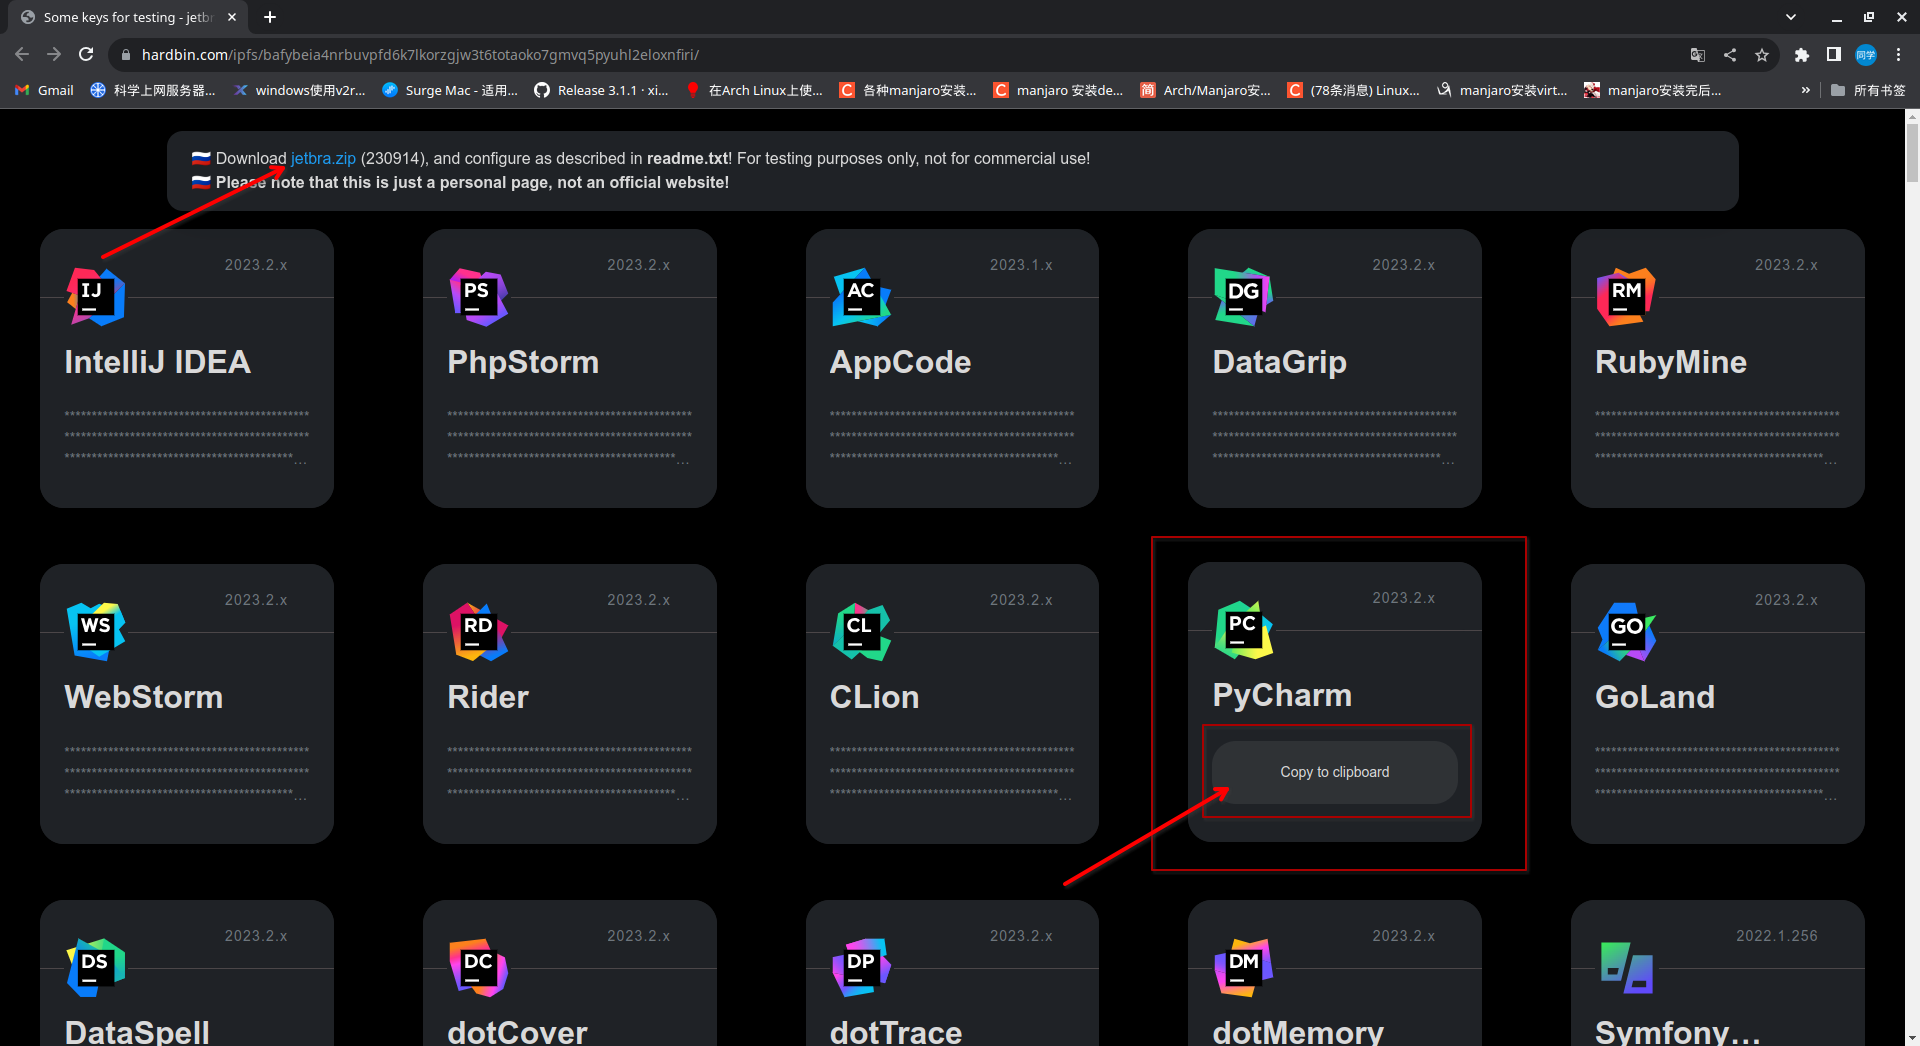Open a new browser tab with plus button

coord(270,17)
